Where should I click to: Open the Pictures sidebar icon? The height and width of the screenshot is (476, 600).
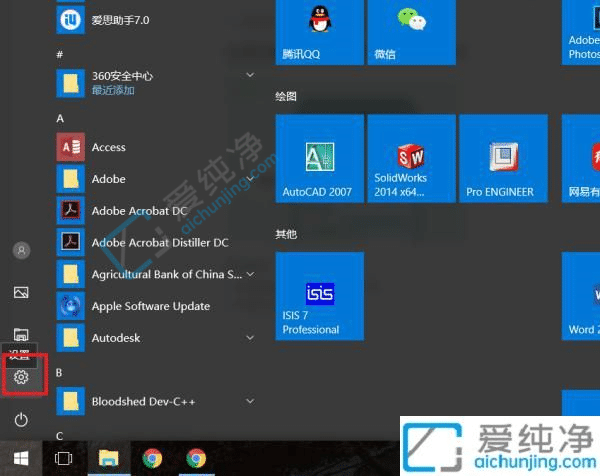(x=21, y=293)
